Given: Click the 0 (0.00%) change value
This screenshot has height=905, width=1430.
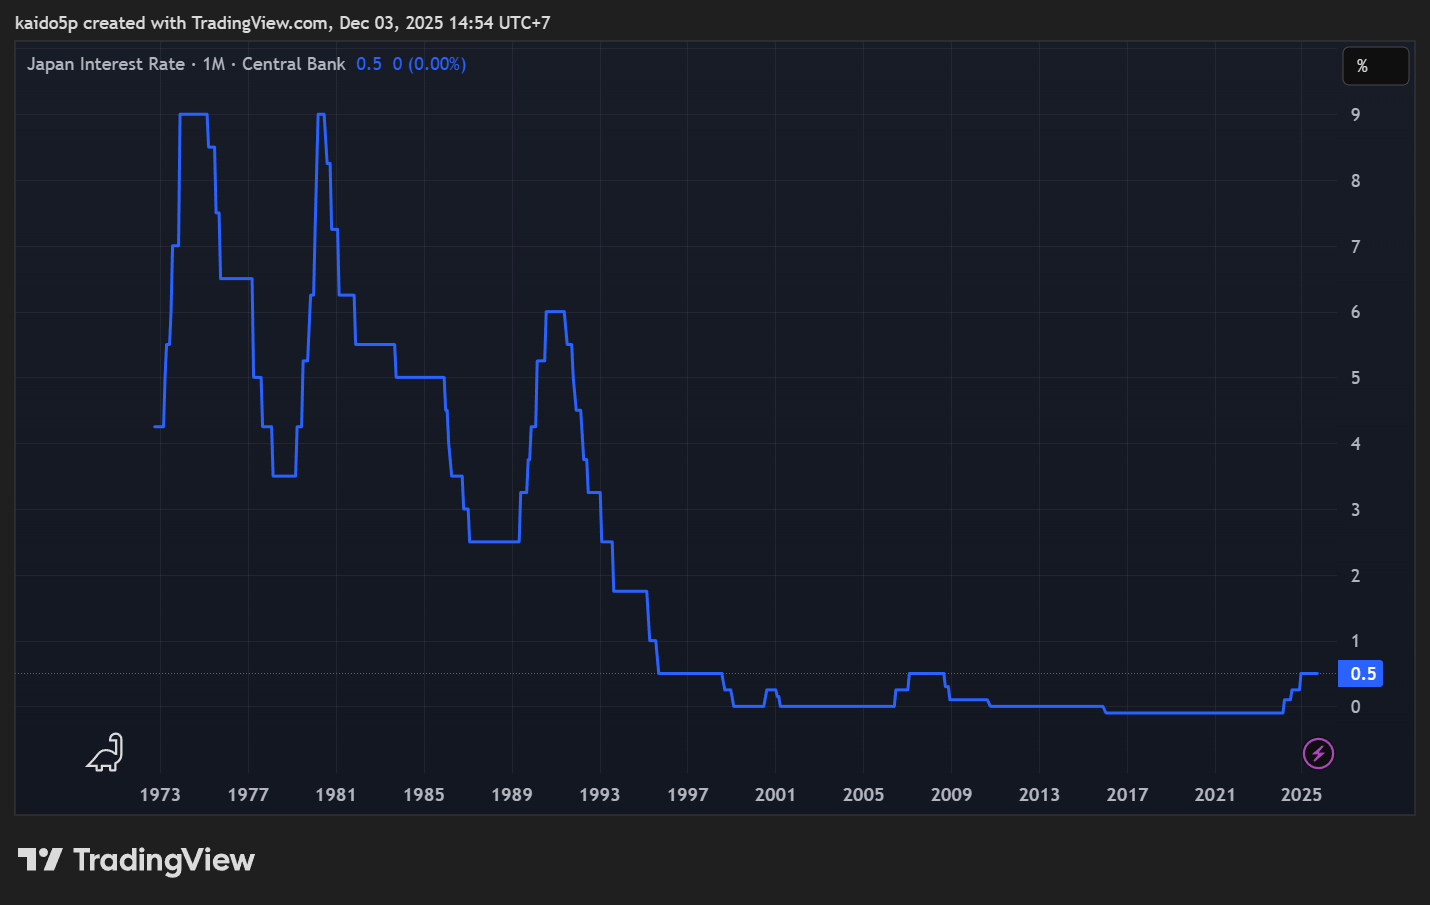Looking at the screenshot, I should tap(429, 64).
